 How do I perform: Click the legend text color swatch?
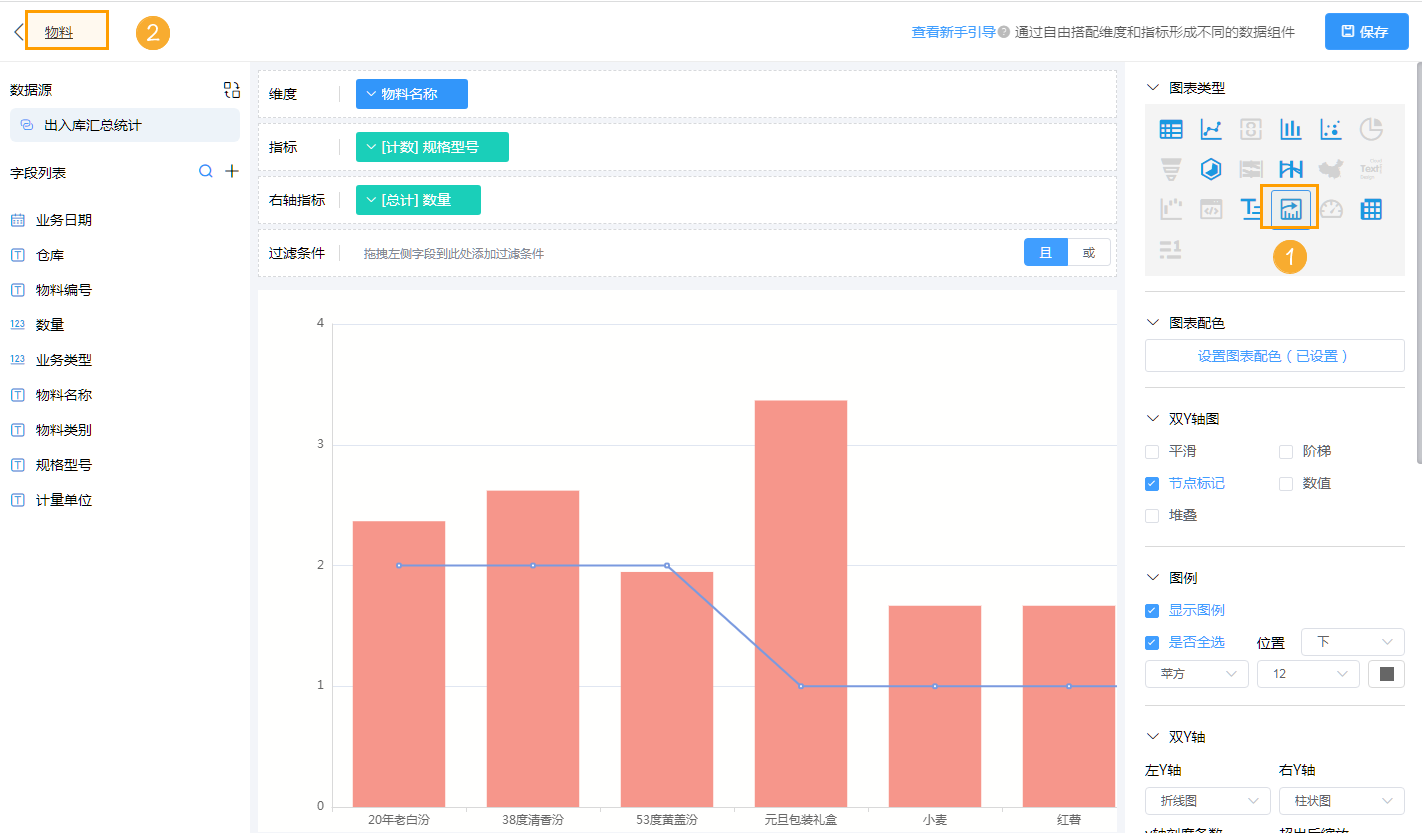click(x=1386, y=674)
